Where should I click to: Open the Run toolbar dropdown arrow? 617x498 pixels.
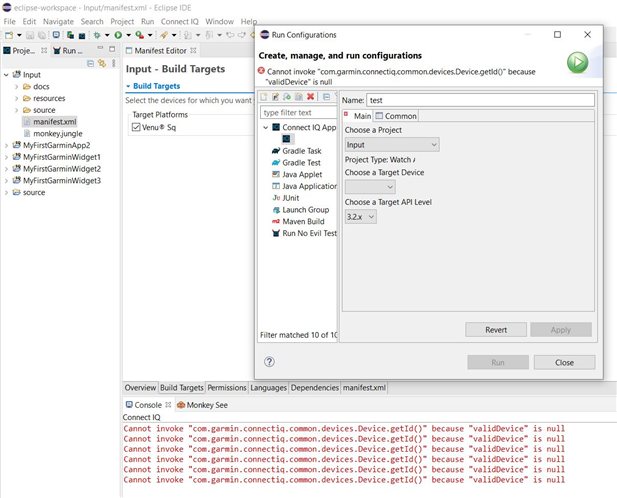128,35
